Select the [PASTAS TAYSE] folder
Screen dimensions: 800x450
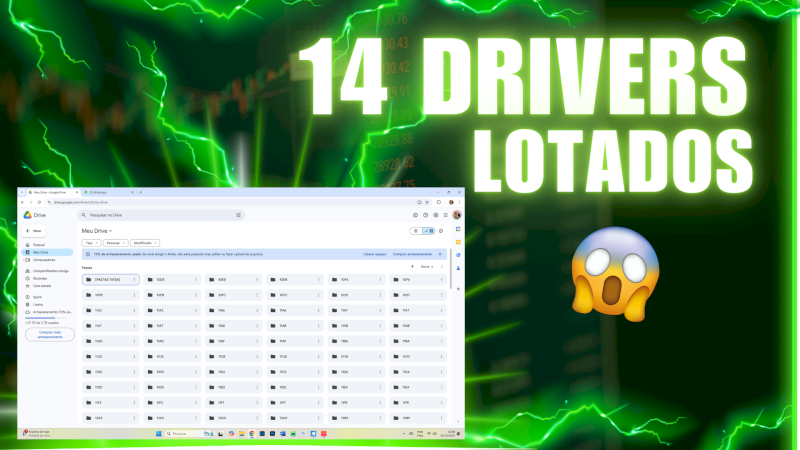tap(111, 280)
